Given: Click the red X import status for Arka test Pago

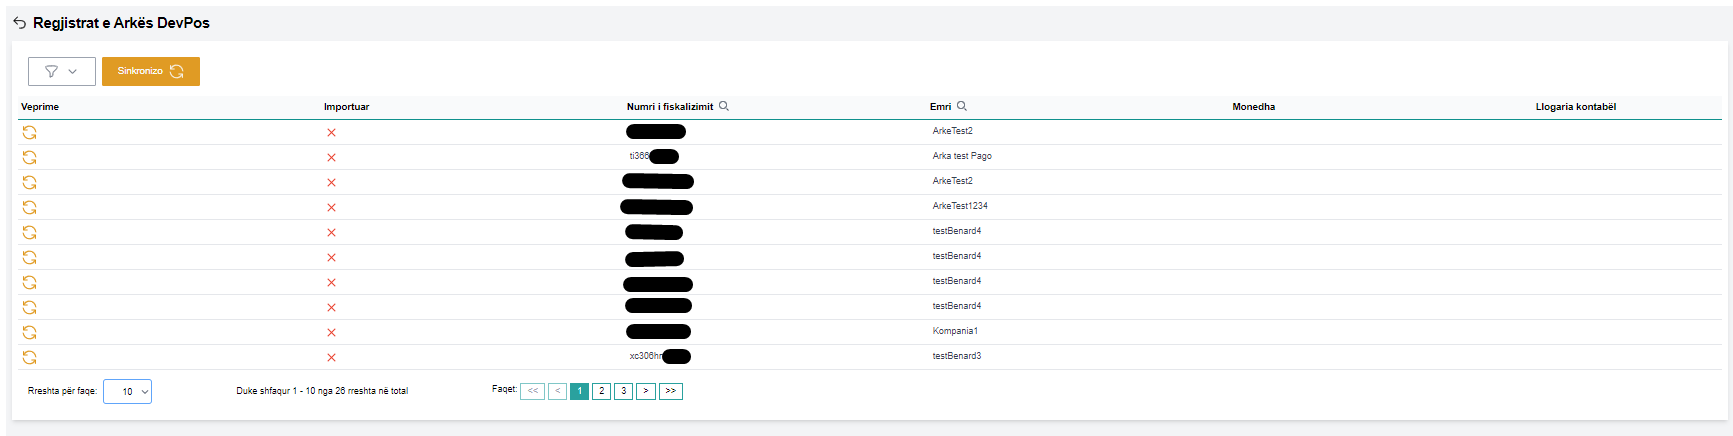Looking at the screenshot, I should [331, 157].
